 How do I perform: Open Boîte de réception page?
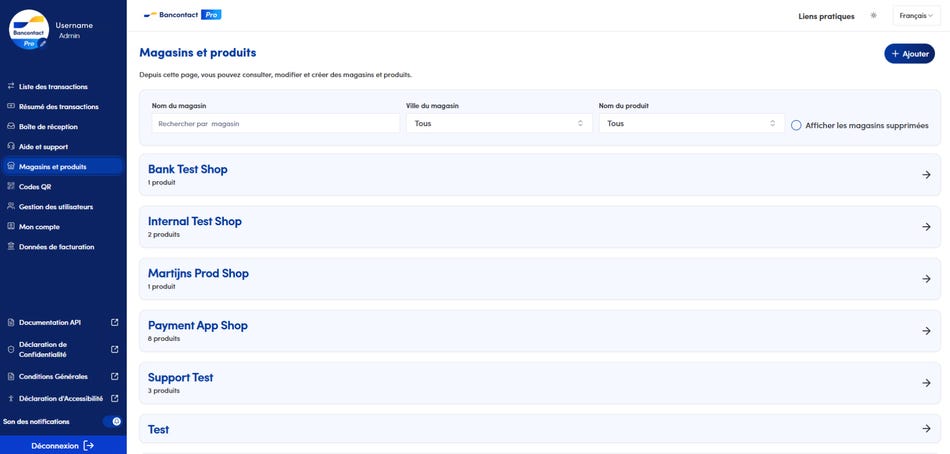click(48, 127)
